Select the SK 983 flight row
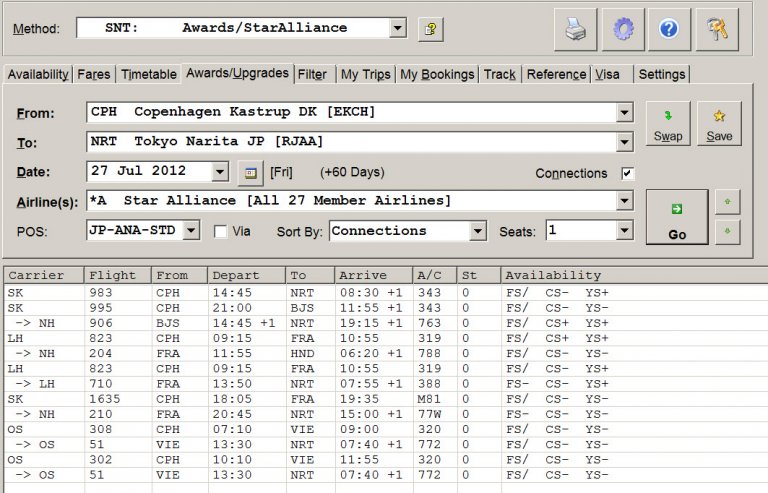Viewport: 768px width, 493px height. [x=300, y=292]
